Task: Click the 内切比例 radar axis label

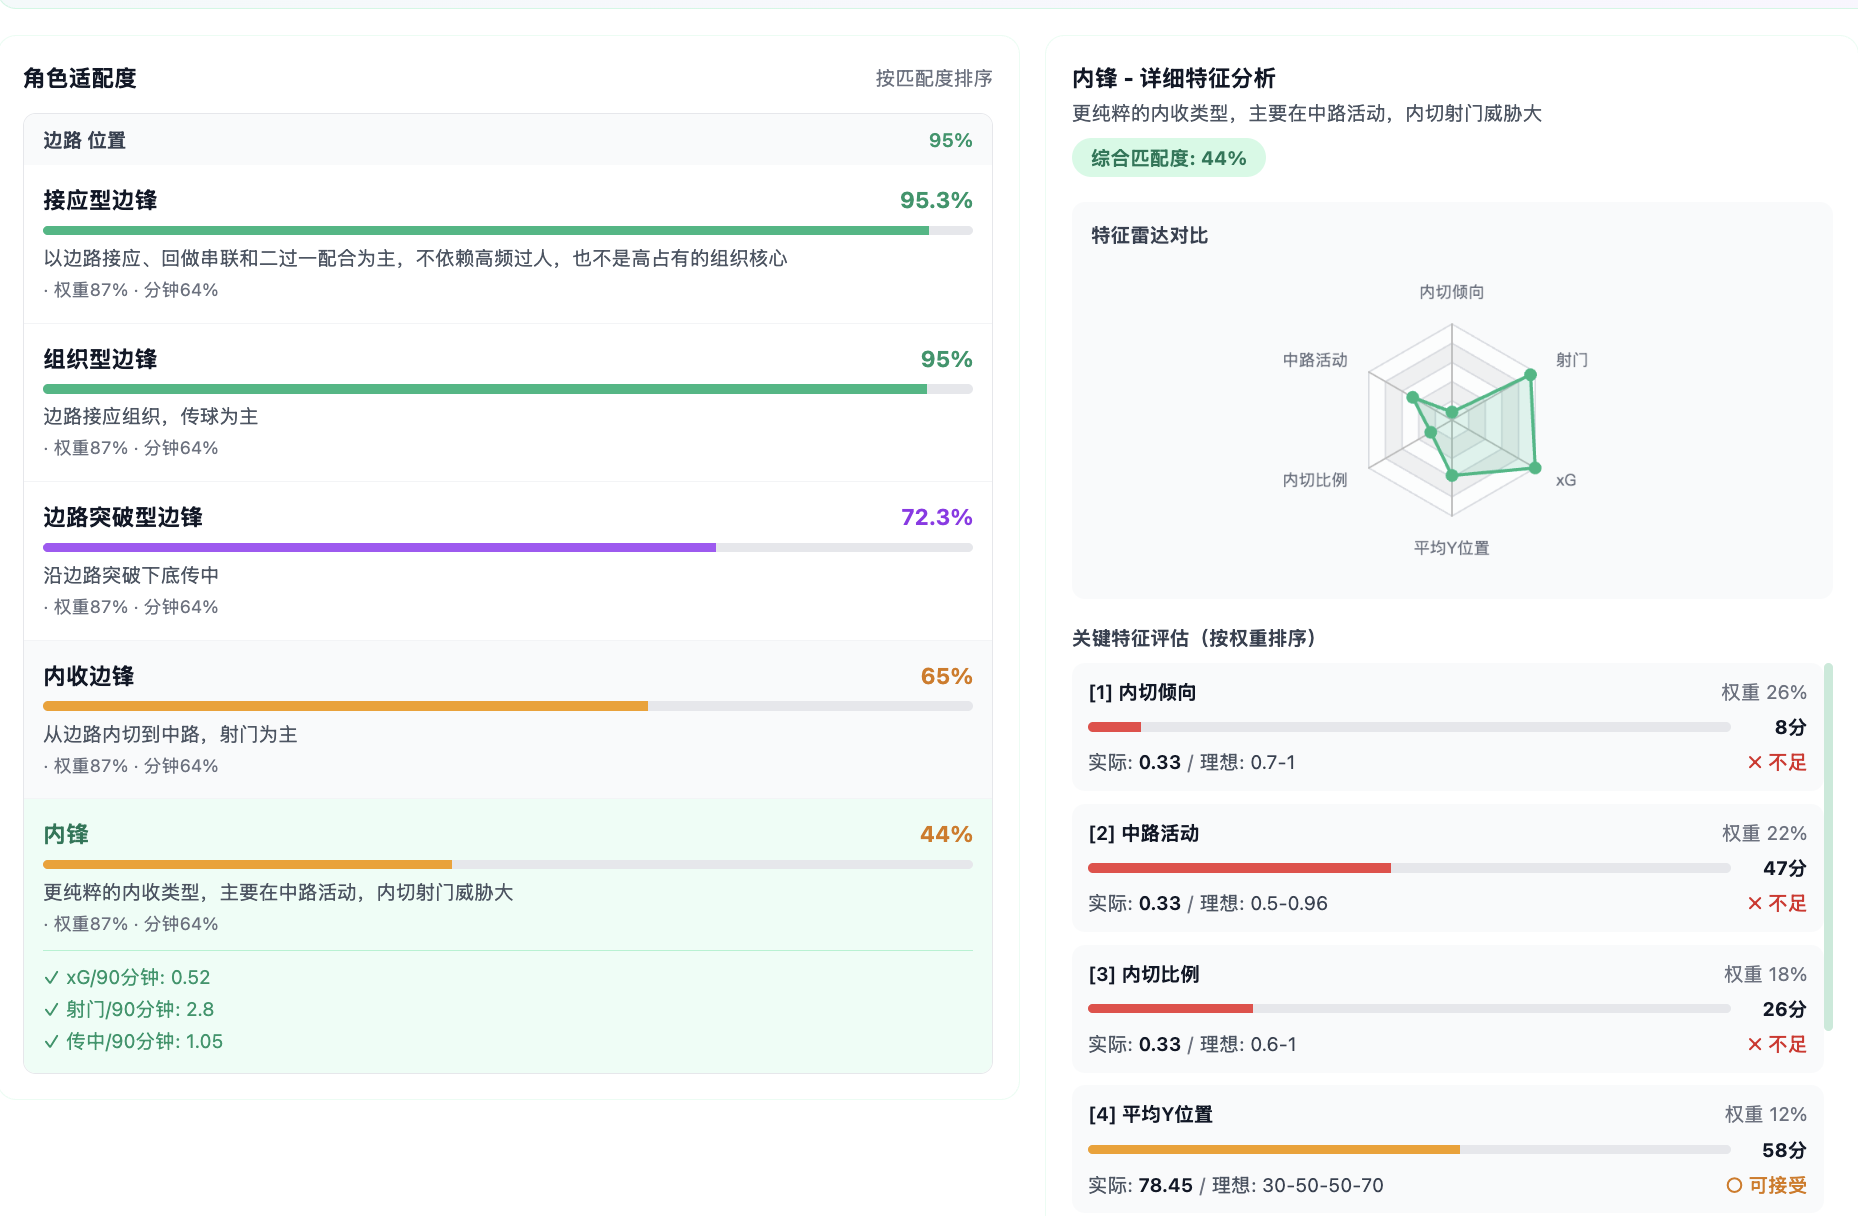Action: (x=1315, y=480)
